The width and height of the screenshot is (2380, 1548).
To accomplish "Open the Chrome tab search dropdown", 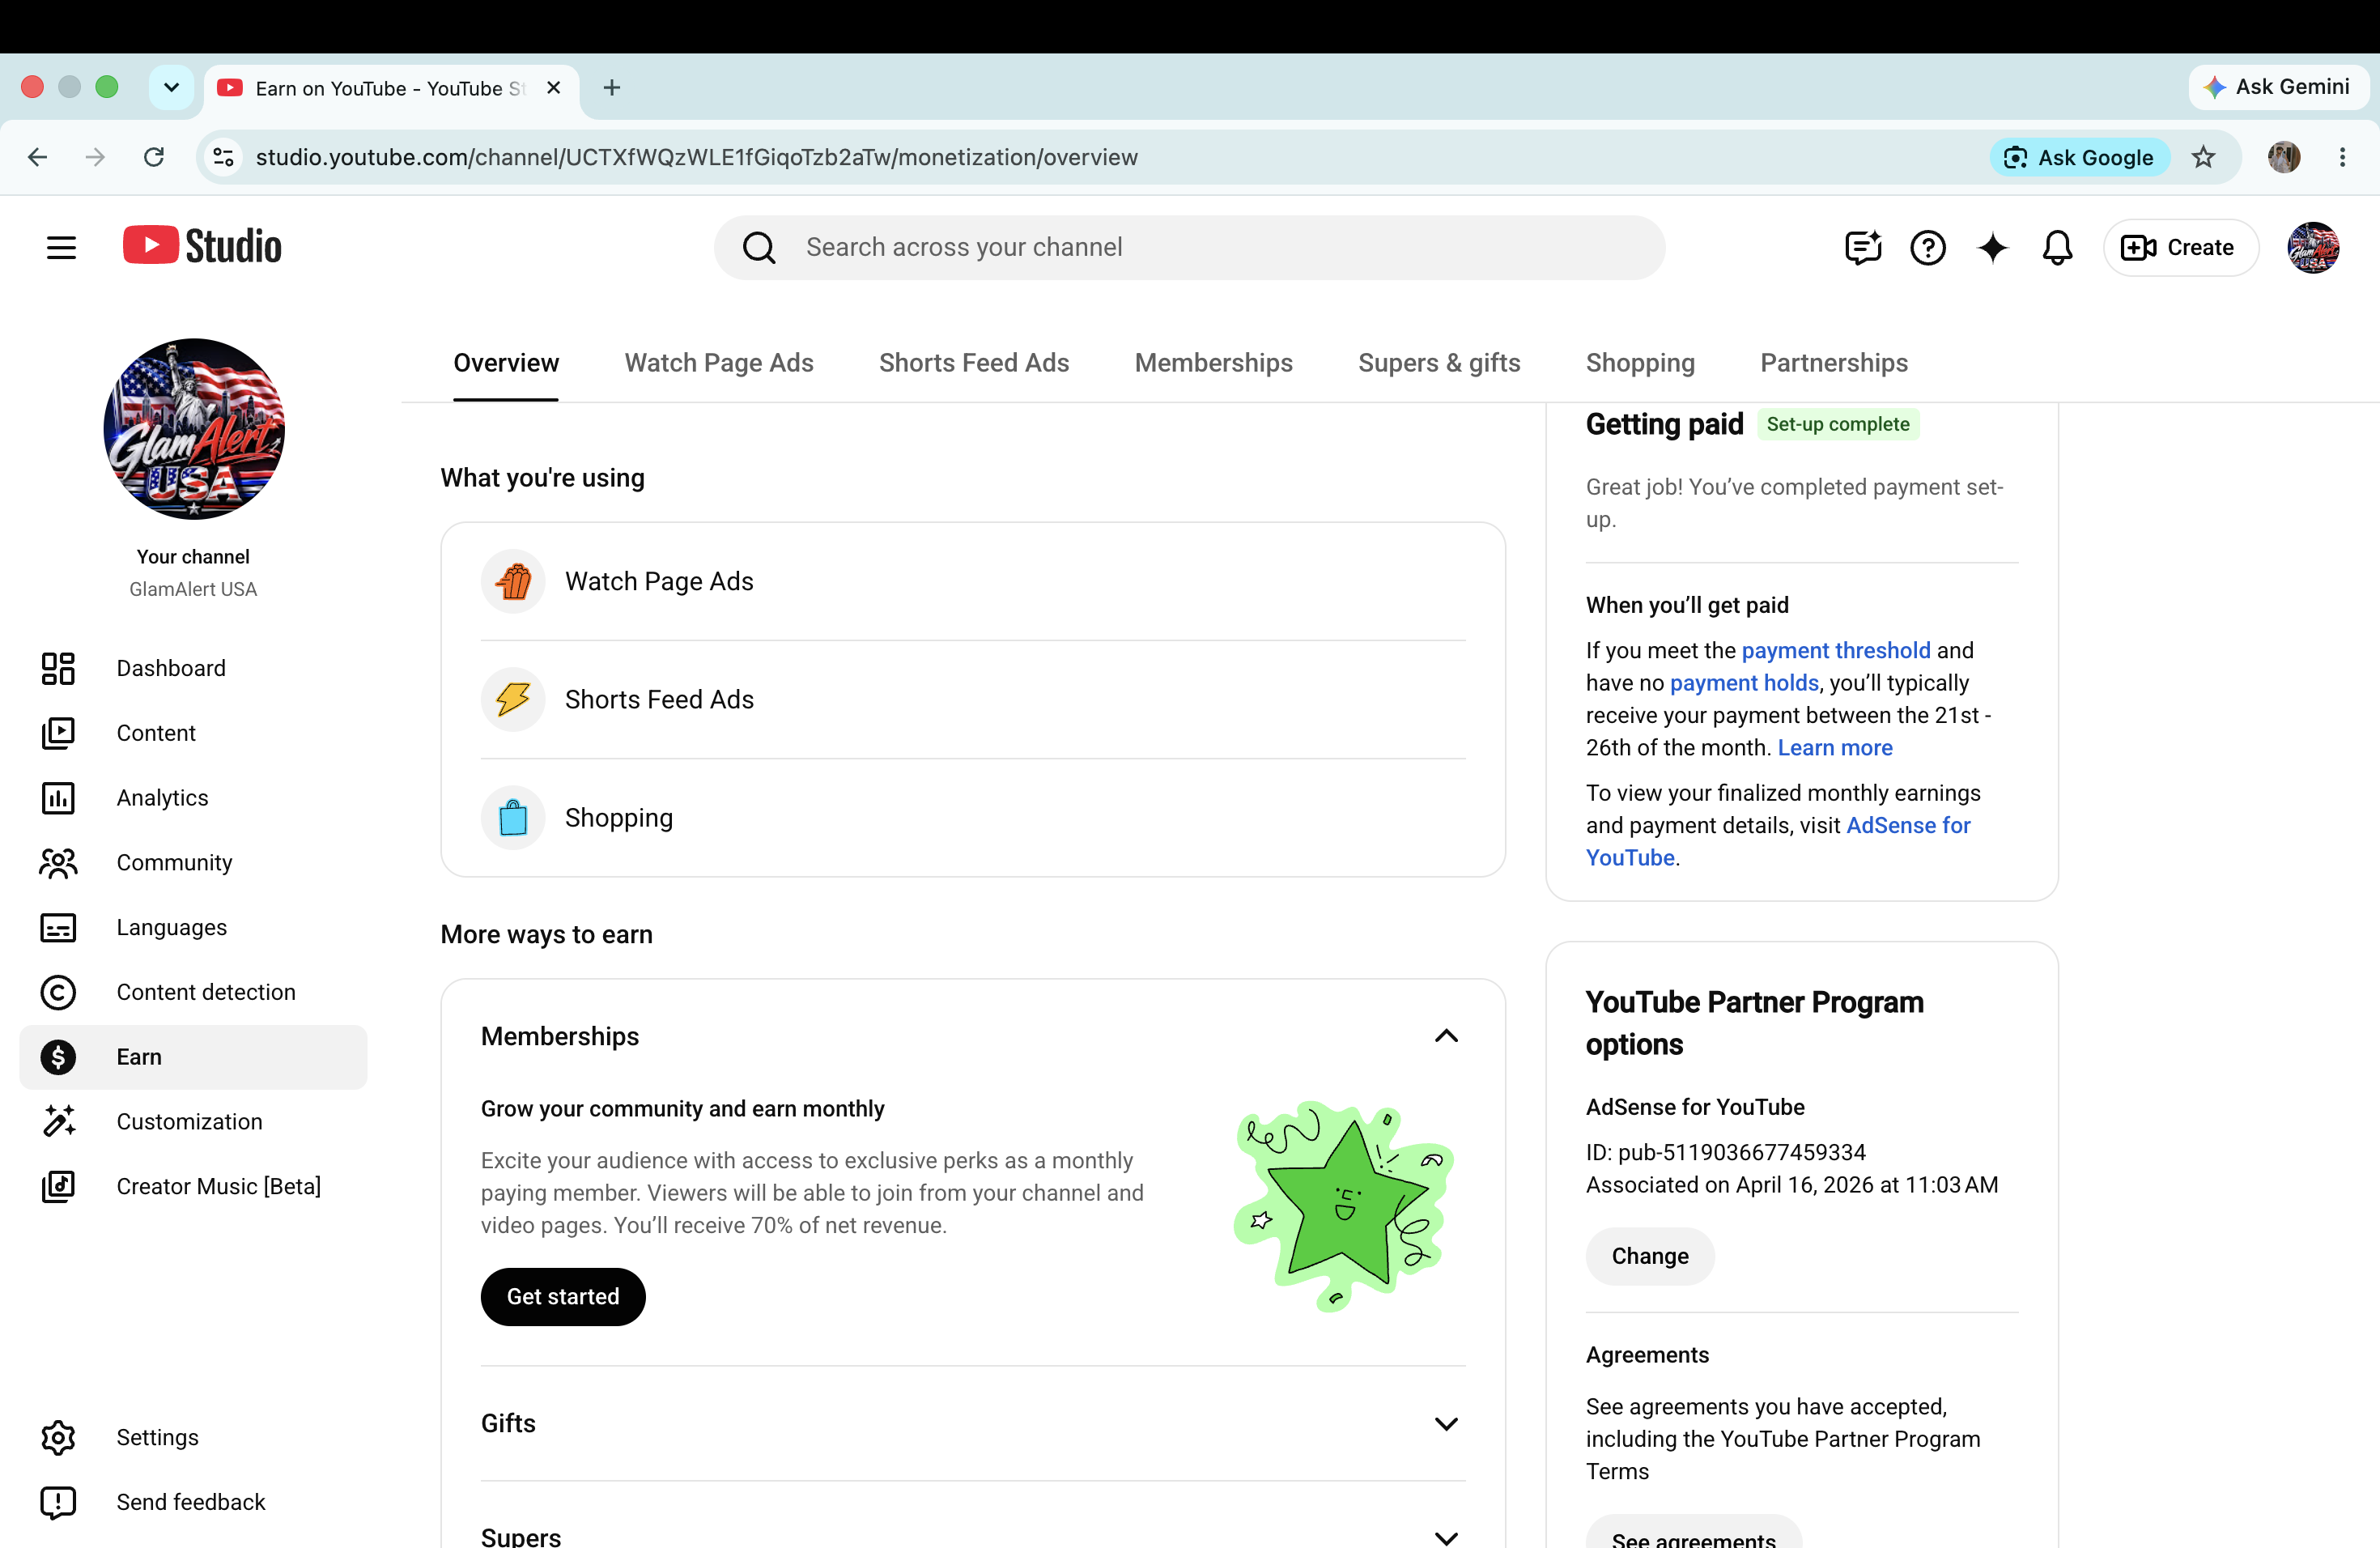I will pos(171,88).
